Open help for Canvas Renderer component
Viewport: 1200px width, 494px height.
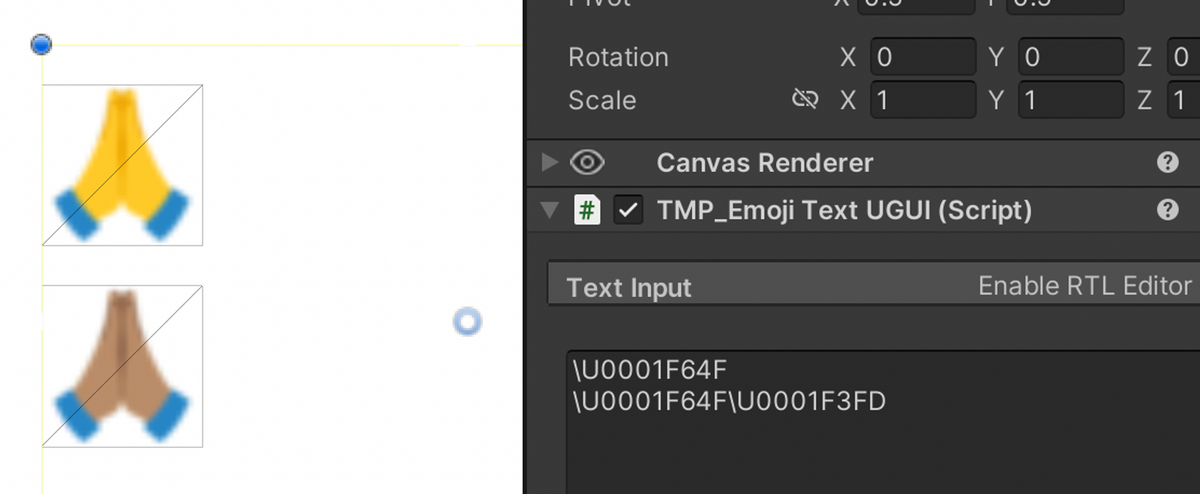(x=1167, y=162)
